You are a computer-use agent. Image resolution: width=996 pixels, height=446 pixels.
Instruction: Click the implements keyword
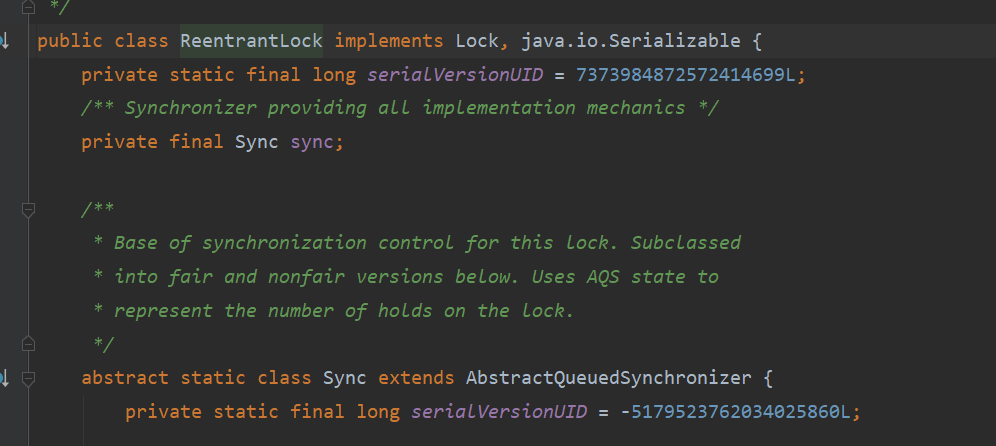click(x=389, y=41)
